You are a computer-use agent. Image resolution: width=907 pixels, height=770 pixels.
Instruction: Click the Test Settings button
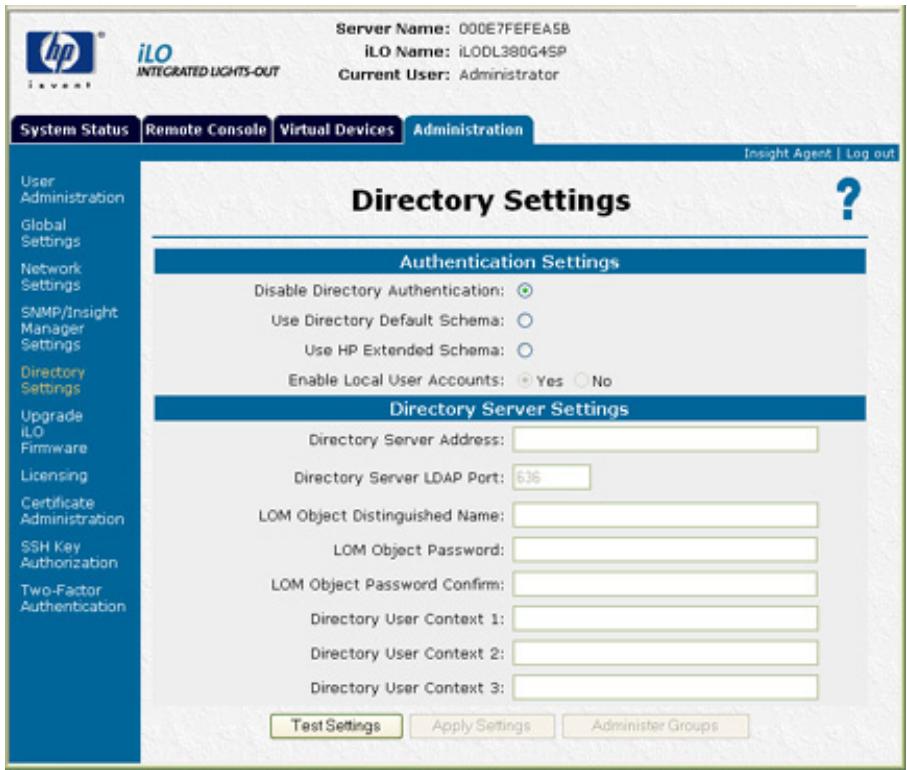tap(336, 725)
